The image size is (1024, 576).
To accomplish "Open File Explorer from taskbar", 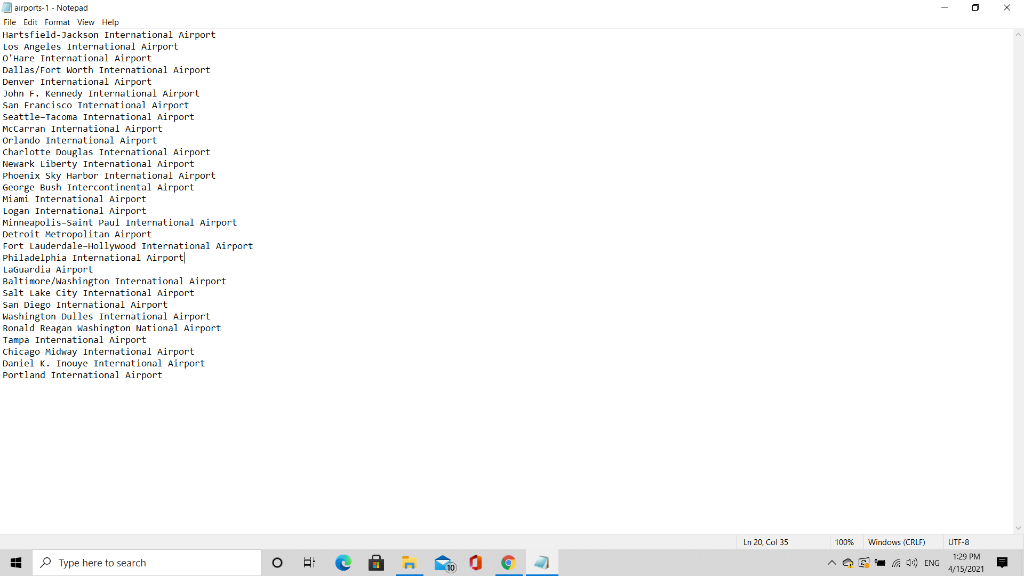I will coord(409,563).
